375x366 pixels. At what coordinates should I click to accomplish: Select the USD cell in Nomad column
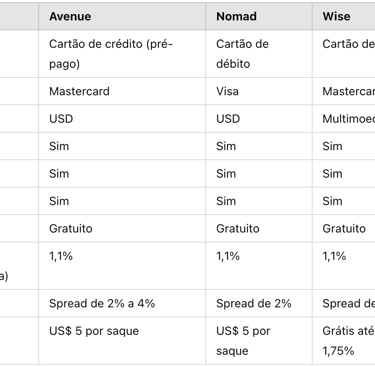tap(259, 119)
